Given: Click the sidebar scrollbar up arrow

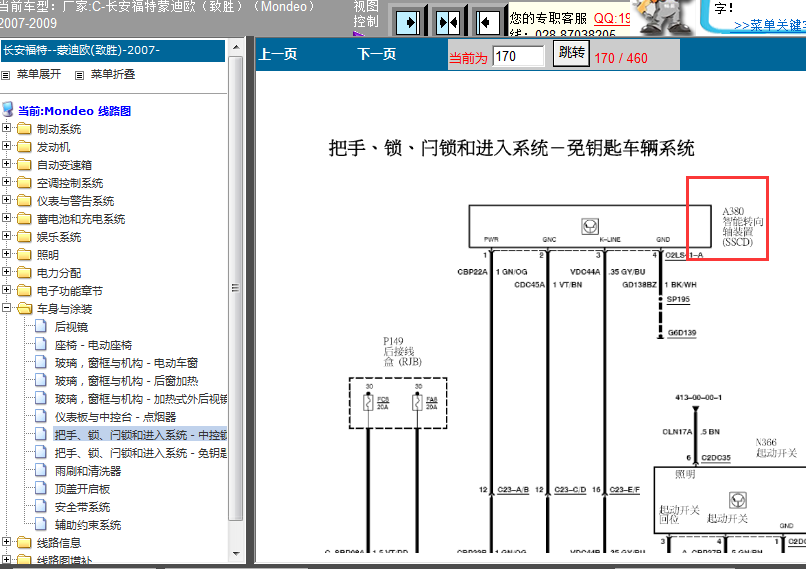Looking at the screenshot, I should pyautogui.click(x=236, y=47).
